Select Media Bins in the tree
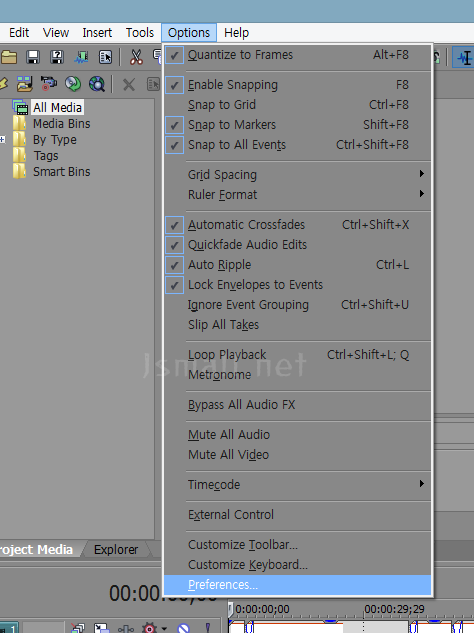474x633 pixels. tap(62, 124)
